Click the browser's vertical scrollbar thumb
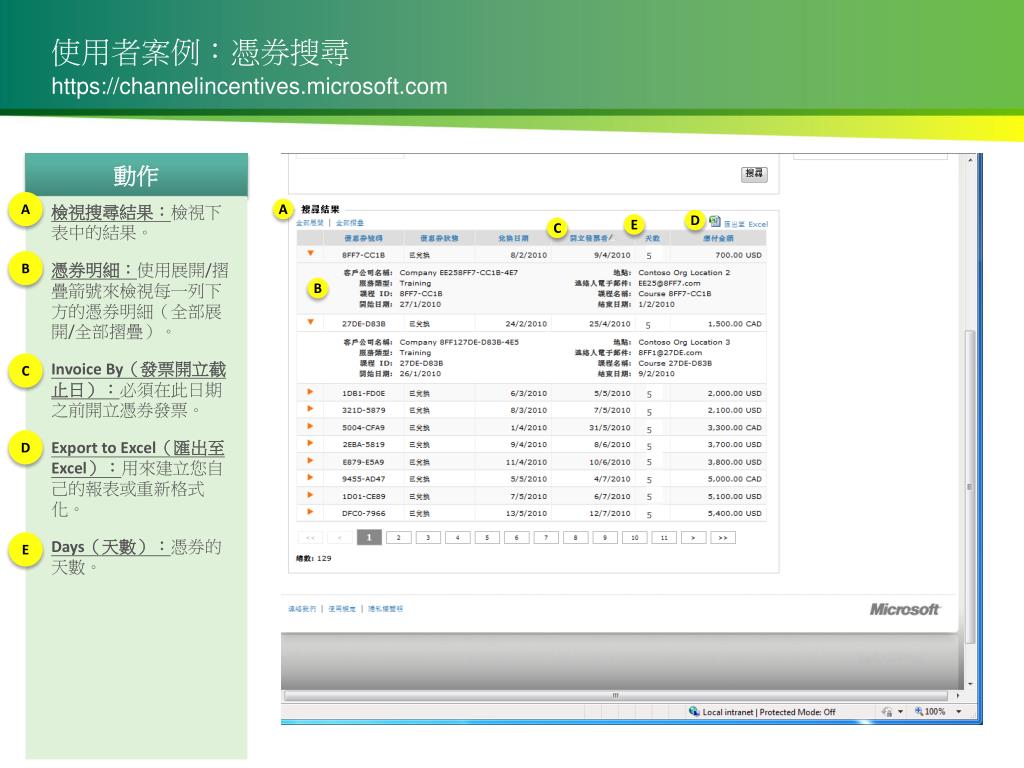This screenshot has height=768, width=1024. 970,487
